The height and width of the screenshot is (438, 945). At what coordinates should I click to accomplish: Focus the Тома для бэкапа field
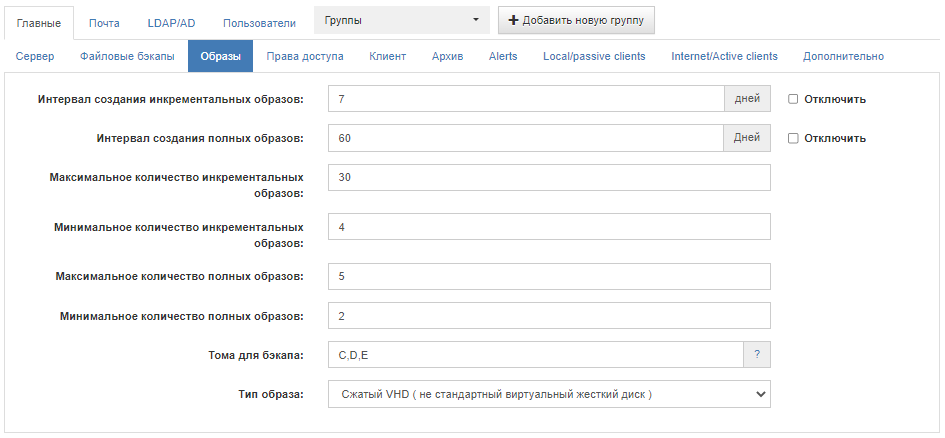[536, 355]
